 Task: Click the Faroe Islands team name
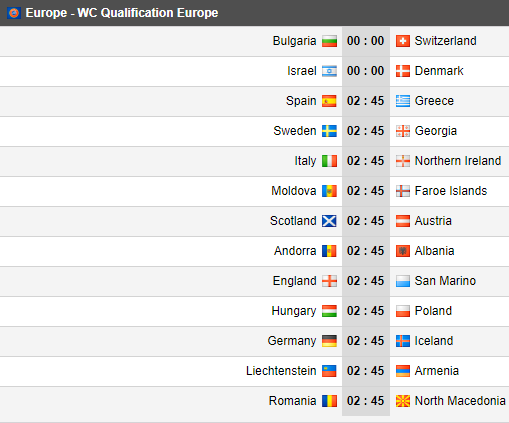click(x=451, y=191)
